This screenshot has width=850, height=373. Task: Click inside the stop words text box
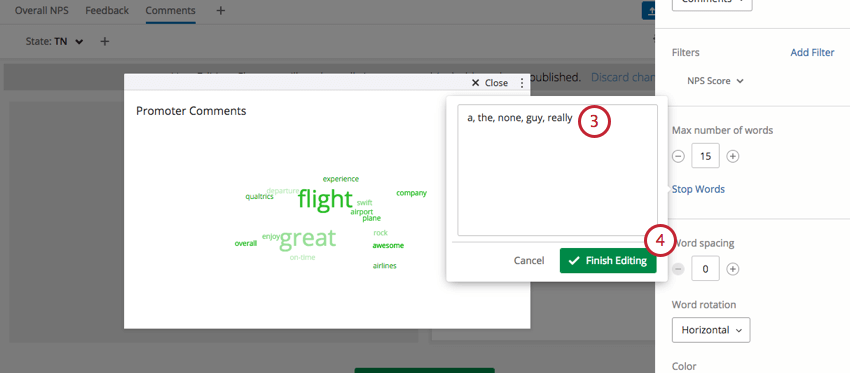point(557,170)
